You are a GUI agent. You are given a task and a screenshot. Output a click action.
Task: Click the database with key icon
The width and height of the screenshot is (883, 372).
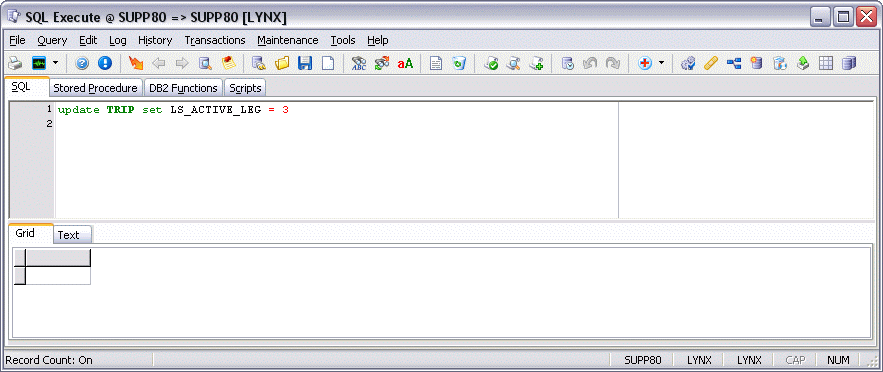coord(258,64)
